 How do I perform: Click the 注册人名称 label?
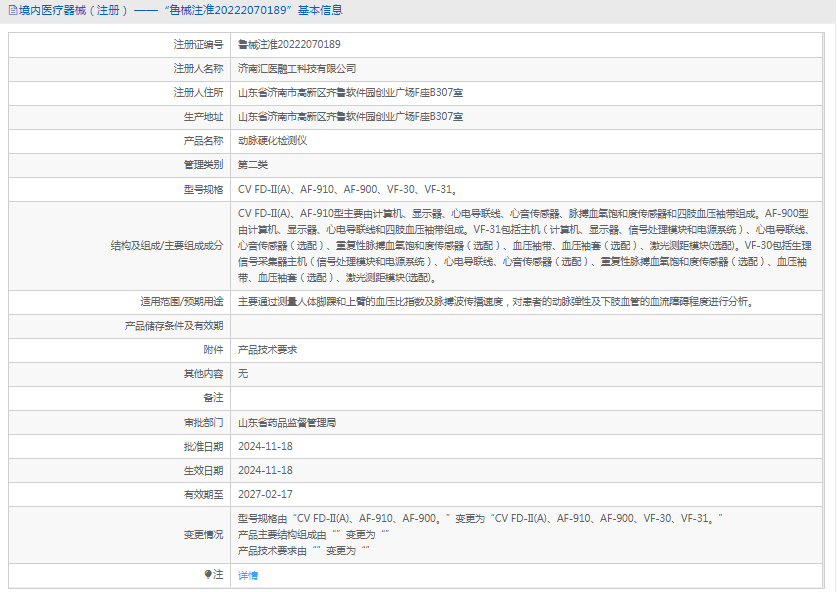point(198,69)
